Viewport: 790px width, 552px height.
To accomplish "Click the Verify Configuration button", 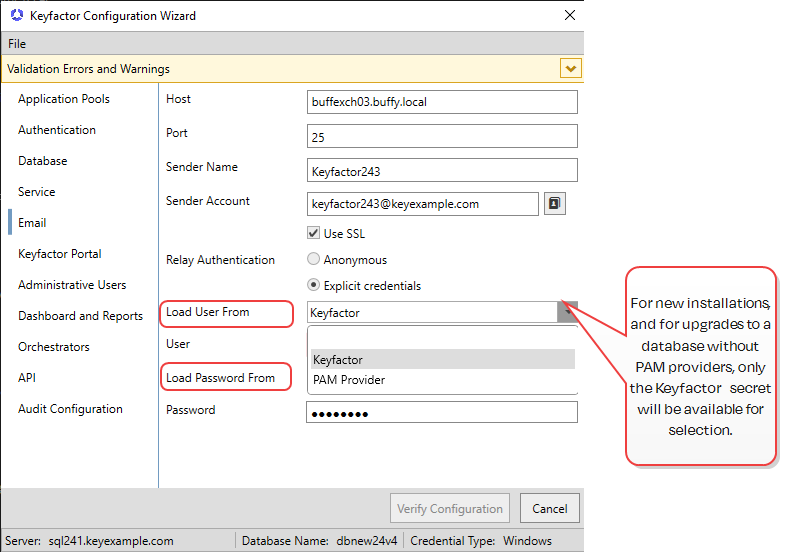I will click(x=449, y=508).
